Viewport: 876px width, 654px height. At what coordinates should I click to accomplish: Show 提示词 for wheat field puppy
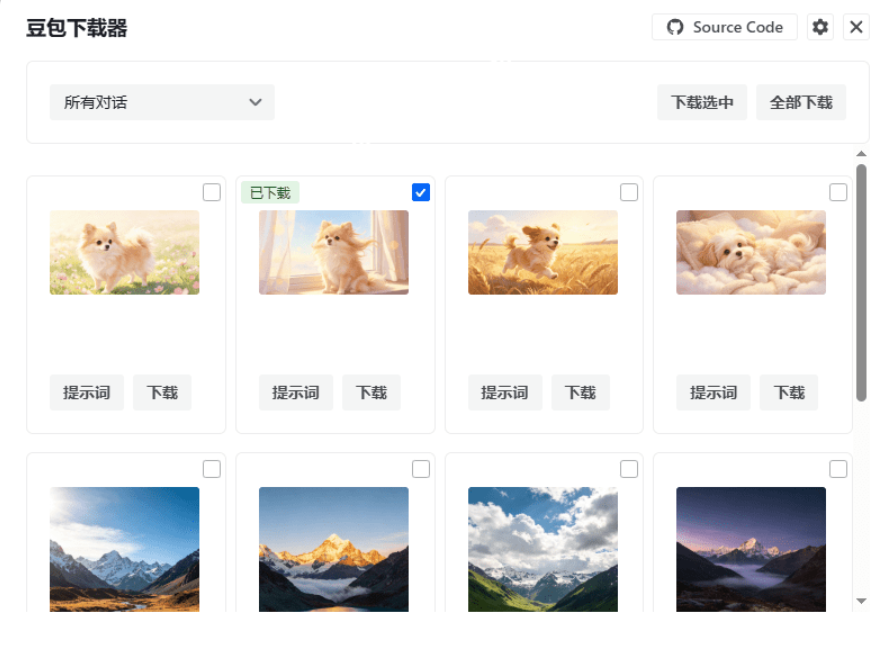pos(505,393)
